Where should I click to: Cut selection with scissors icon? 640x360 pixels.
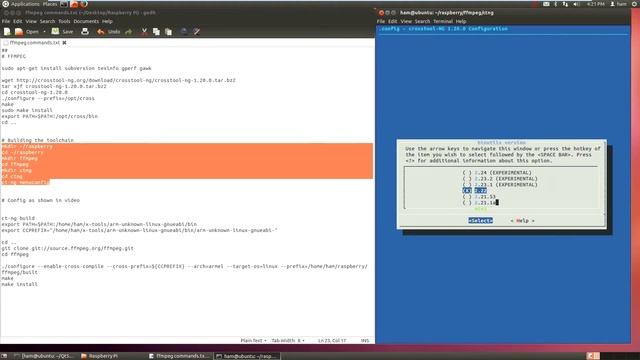[x=144, y=31]
